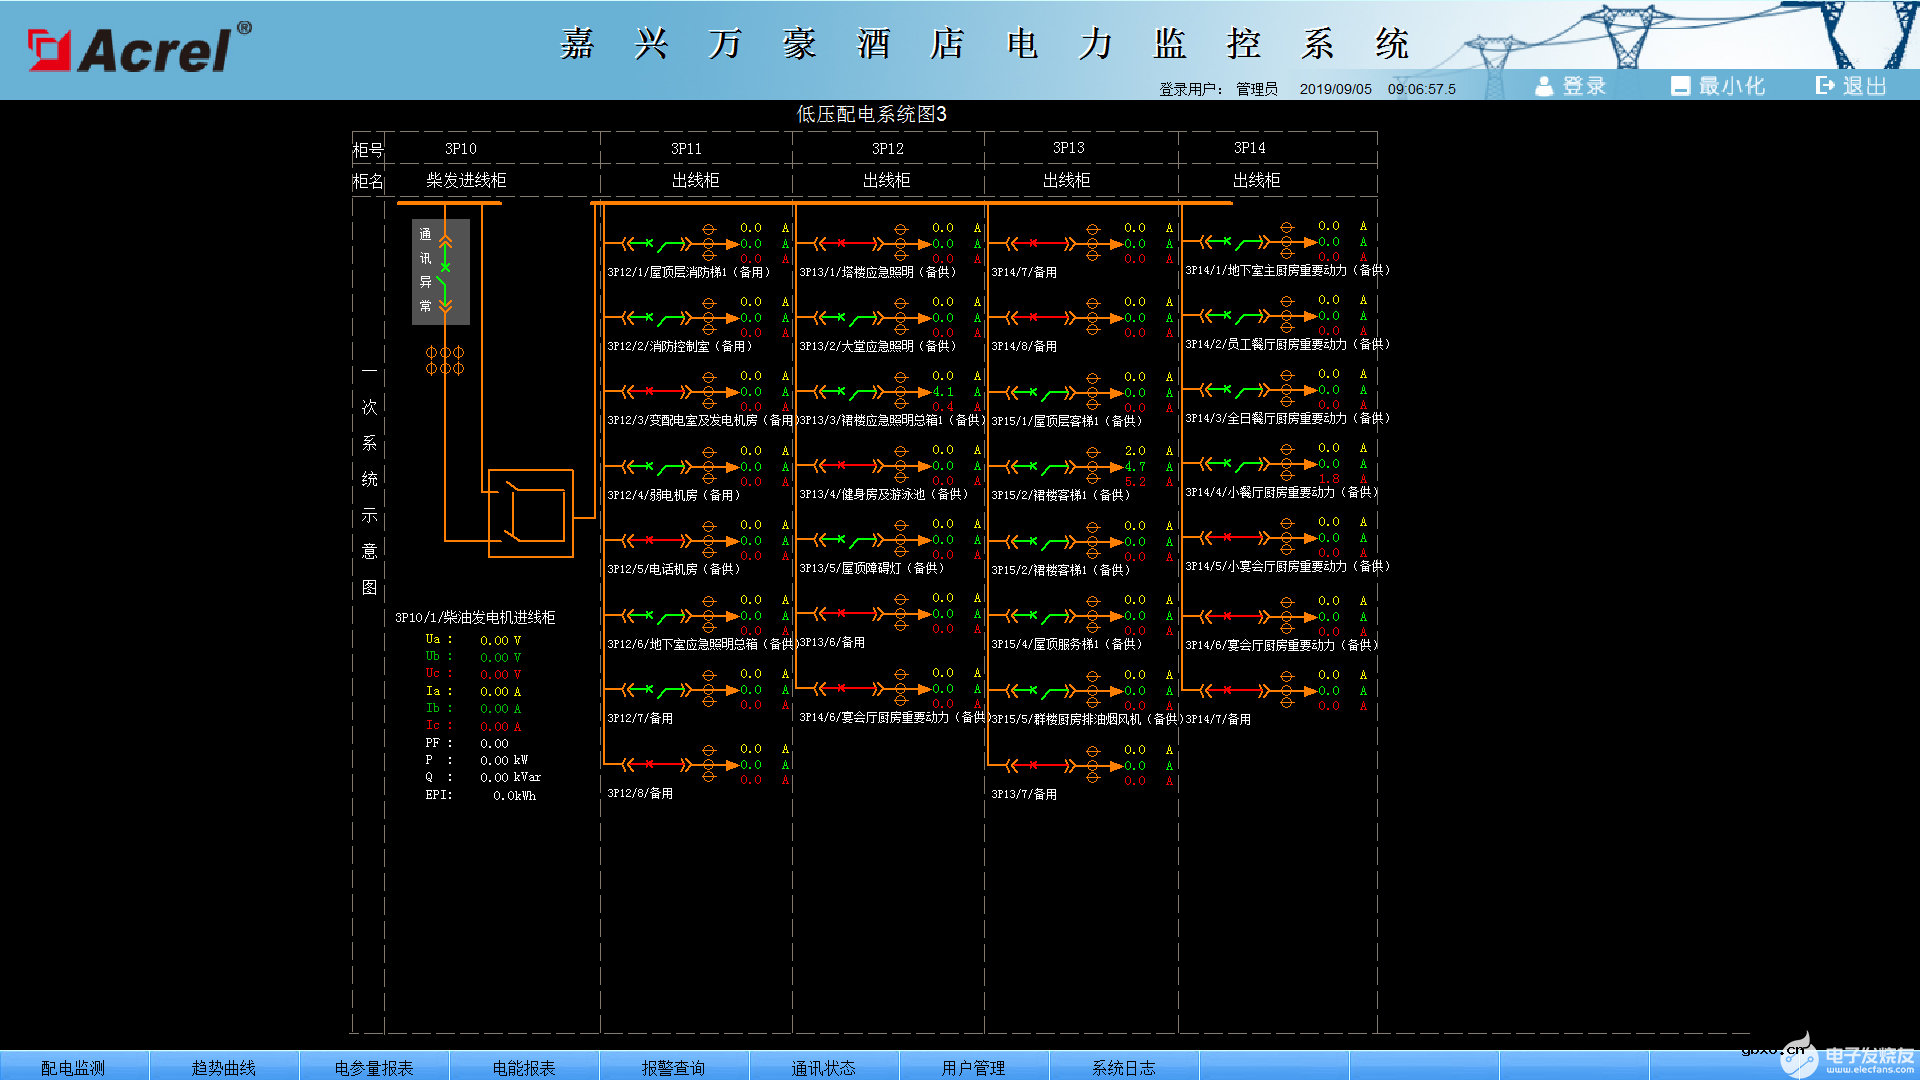The height and width of the screenshot is (1080, 1920).
Task: Open 系统日志 in the bottom bar
Action: pyautogui.click(x=1123, y=1067)
